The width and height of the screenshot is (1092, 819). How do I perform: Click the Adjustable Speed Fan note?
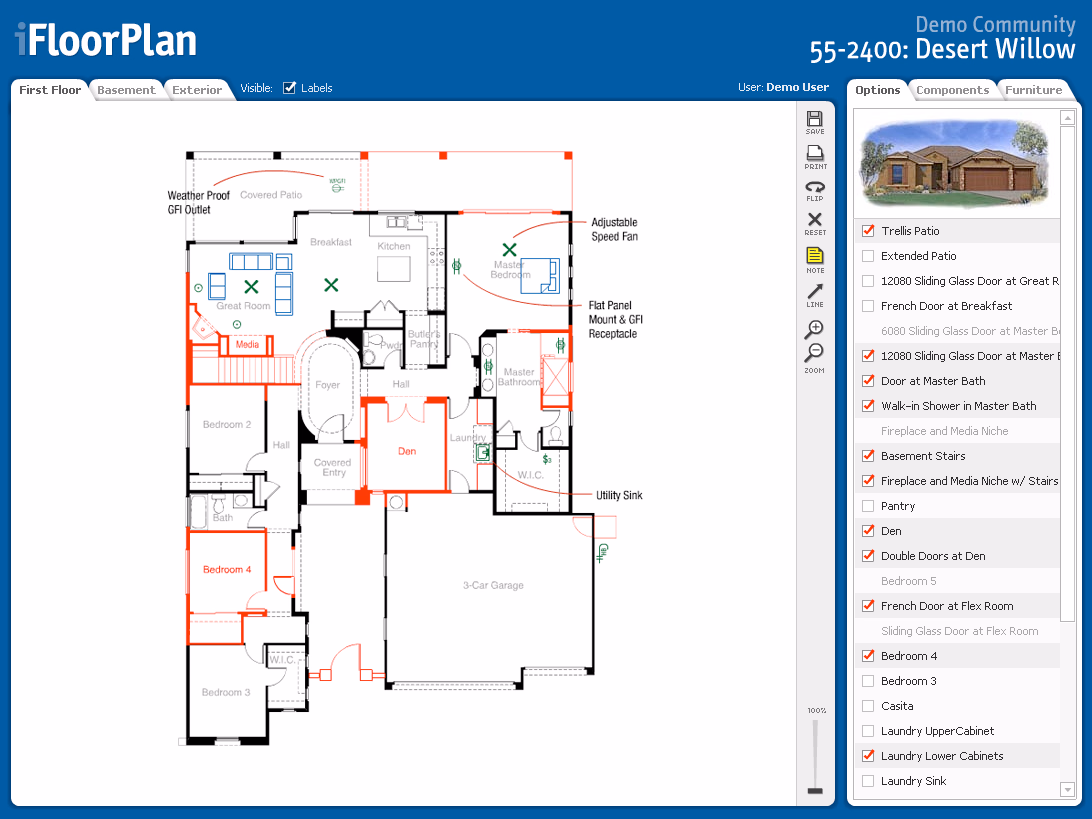(614, 229)
